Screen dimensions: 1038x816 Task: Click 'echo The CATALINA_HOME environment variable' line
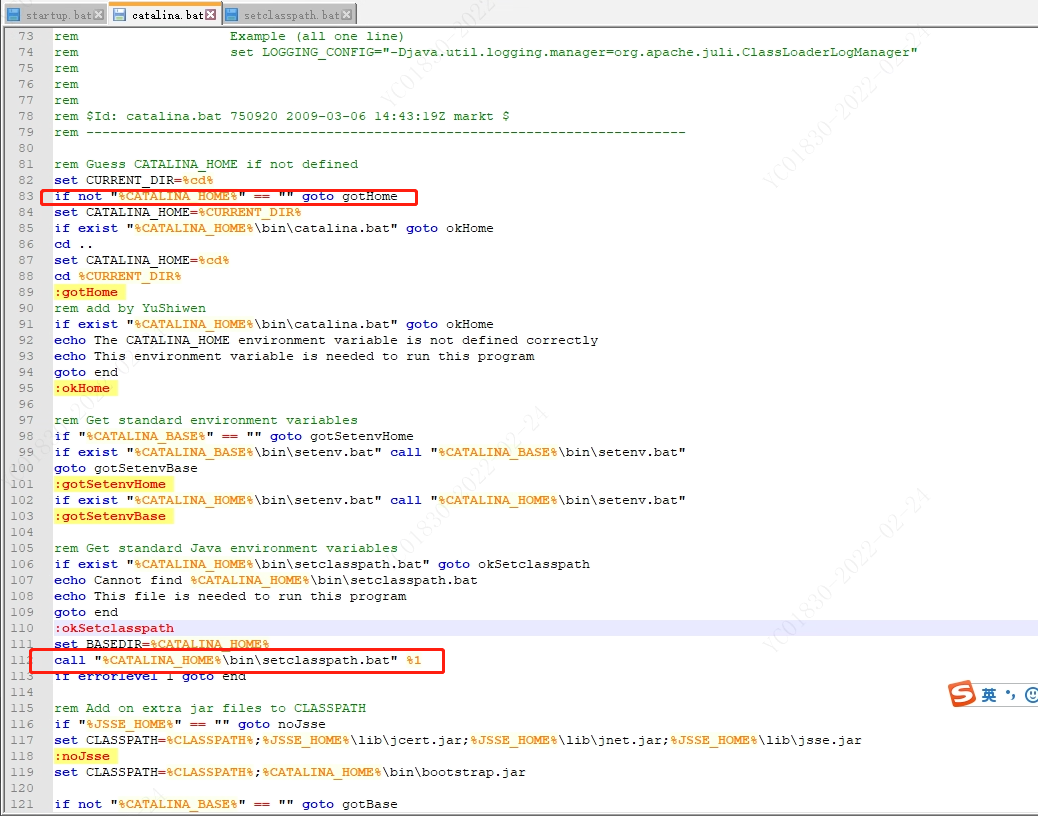point(326,340)
